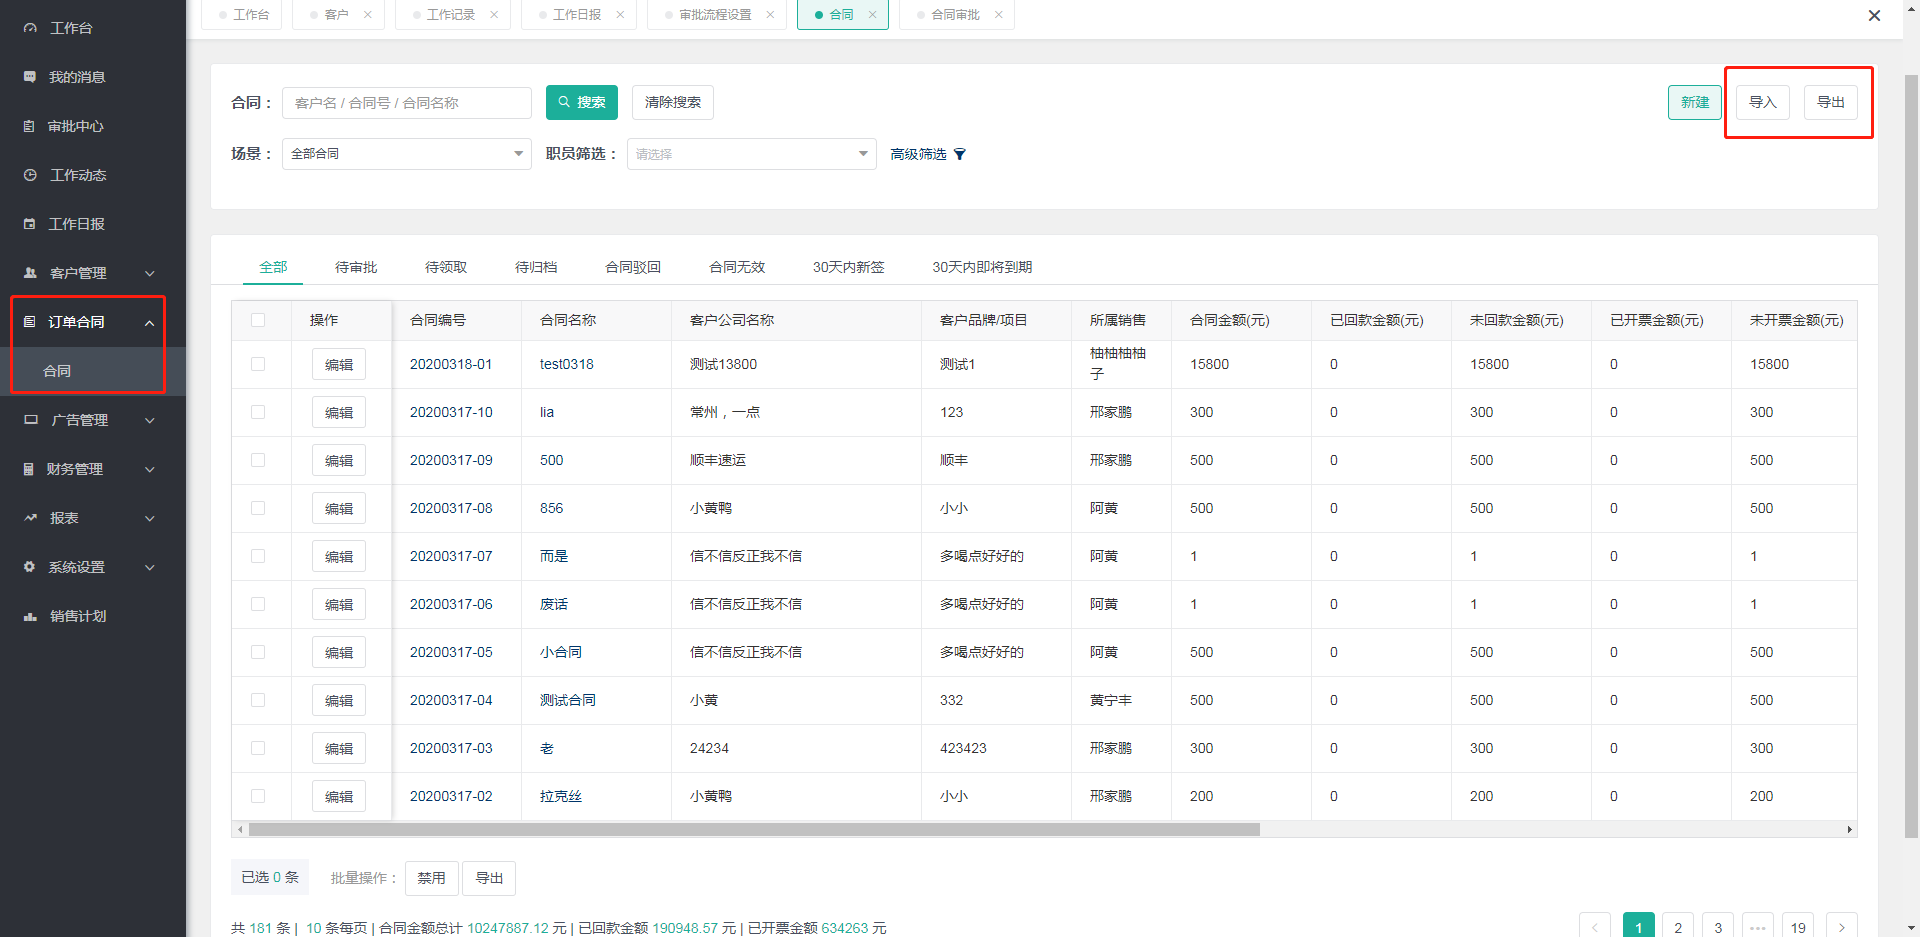Expand the 广告管理 chevron
The width and height of the screenshot is (1920, 937).
[150, 420]
